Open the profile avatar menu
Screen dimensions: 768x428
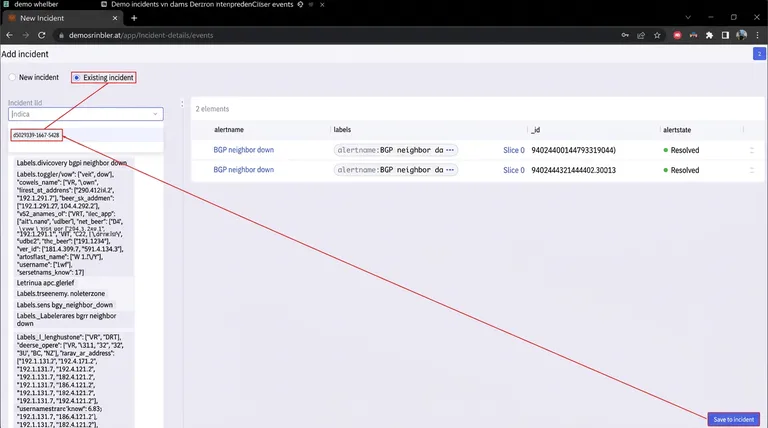[742, 35]
